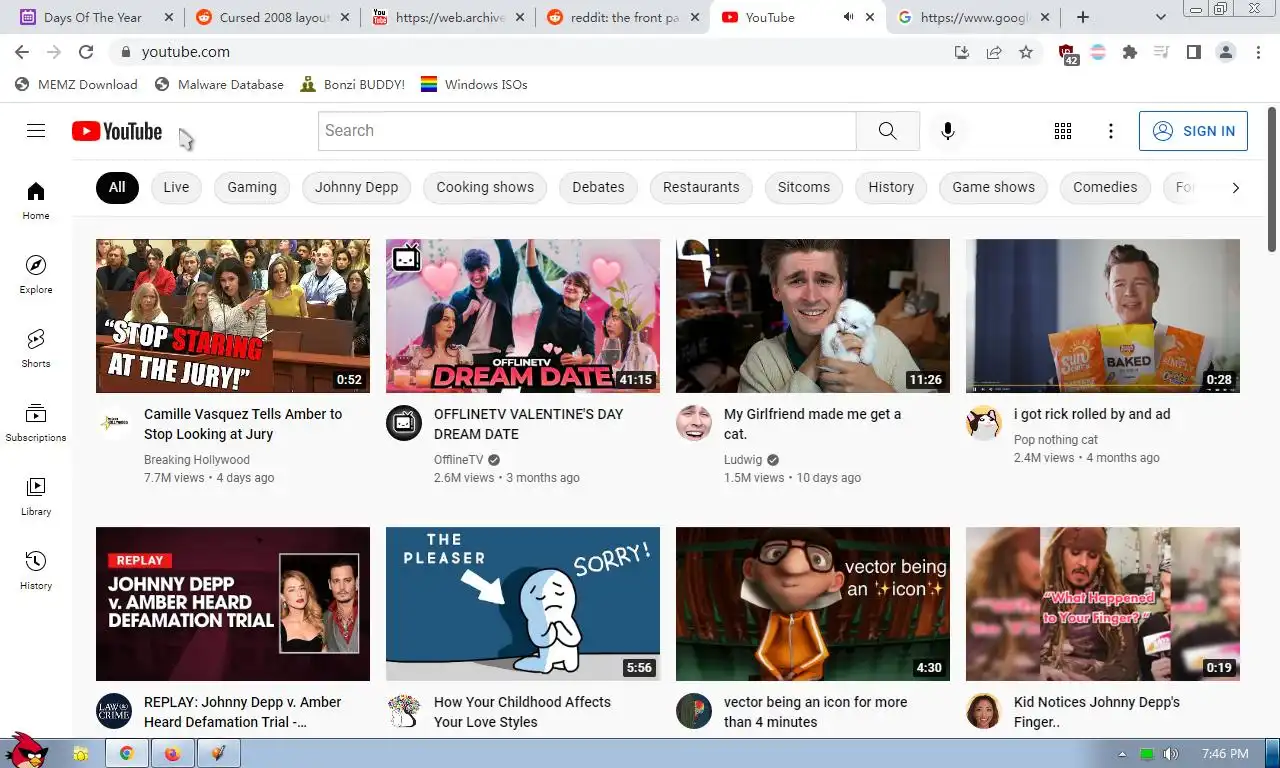Viewport: 1280px width, 768px height.
Task: Open 'vector being an icon' thumbnail
Action: click(x=813, y=604)
